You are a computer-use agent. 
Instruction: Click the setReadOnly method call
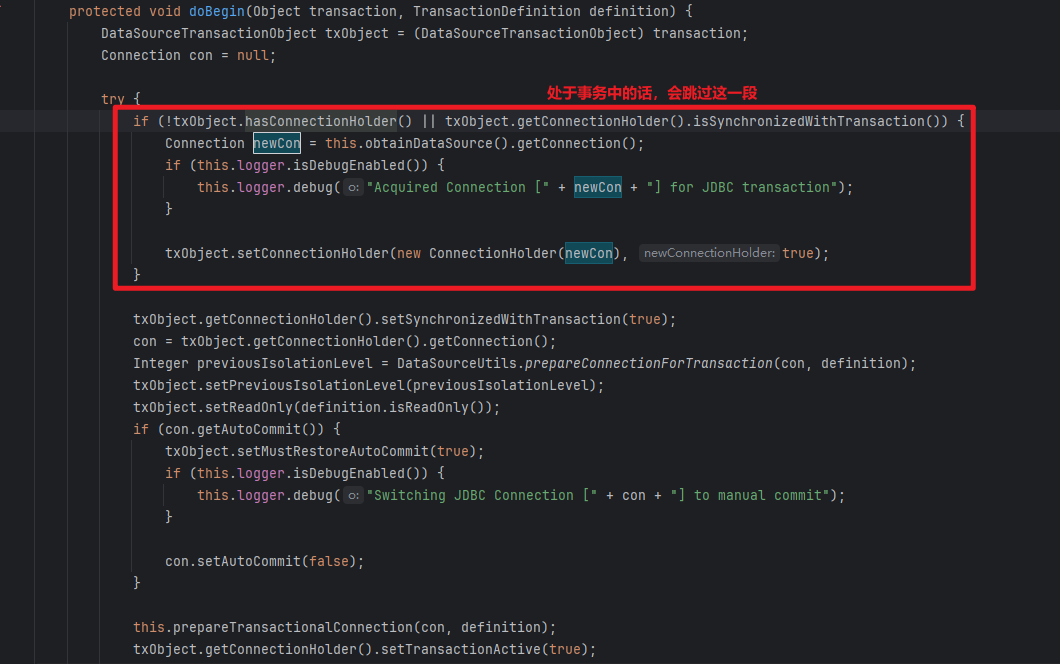pyautogui.click(x=249, y=408)
